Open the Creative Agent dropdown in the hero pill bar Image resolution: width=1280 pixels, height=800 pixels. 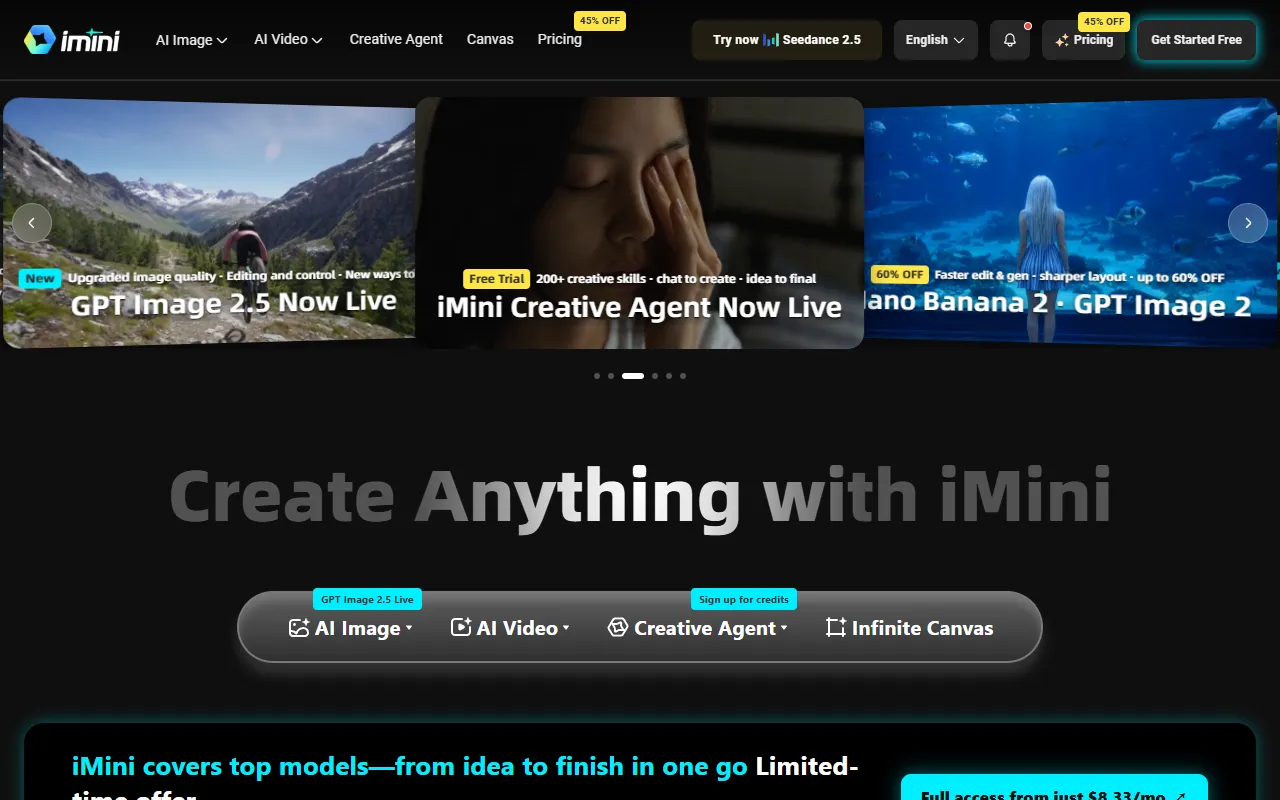point(698,628)
